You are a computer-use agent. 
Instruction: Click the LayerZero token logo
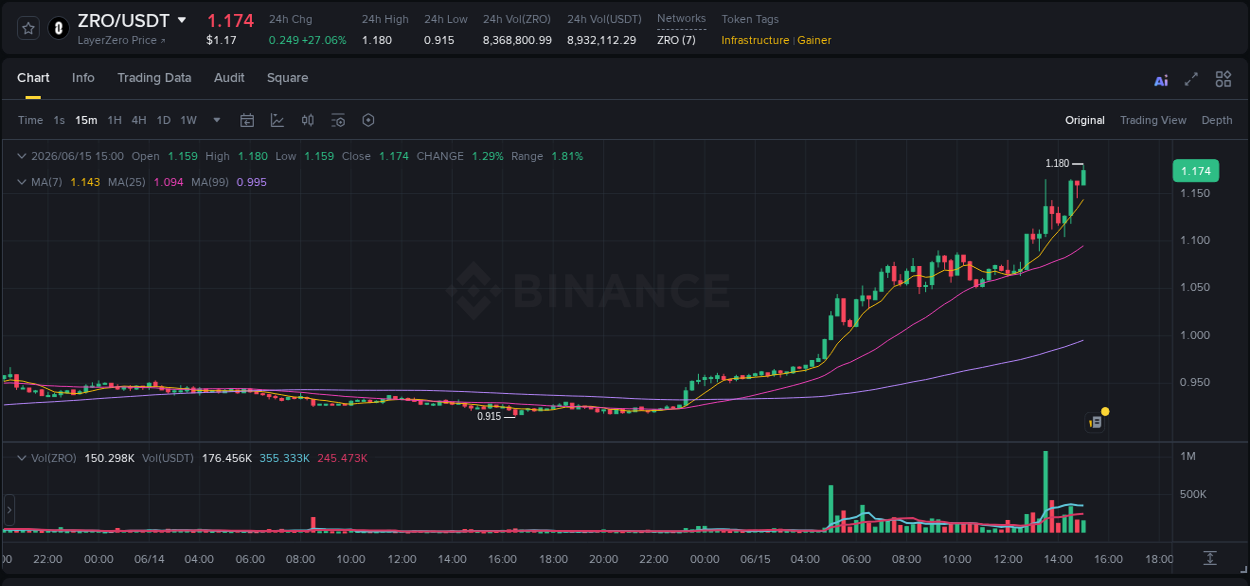click(x=58, y=28)
